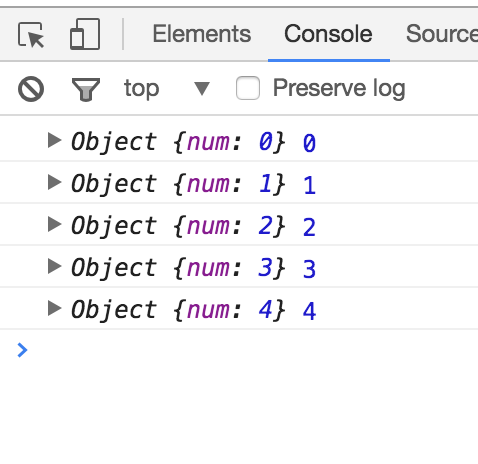Screen dimensions: 478x464
Task: Click the logged value 4 after object
Action: tap(309, 311)
